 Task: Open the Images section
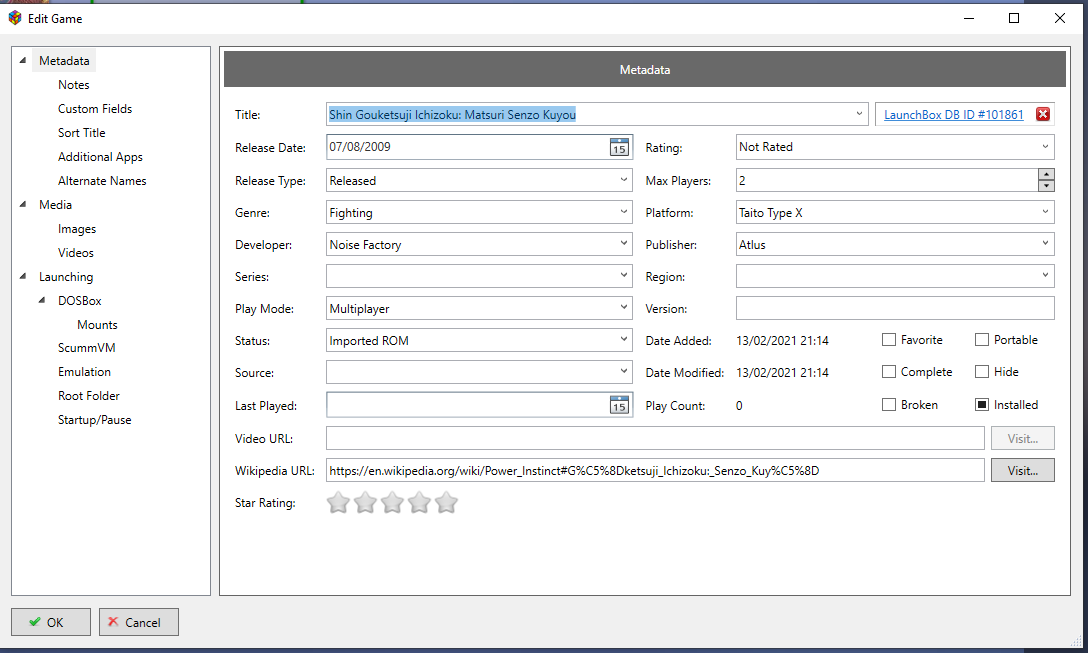77,229
